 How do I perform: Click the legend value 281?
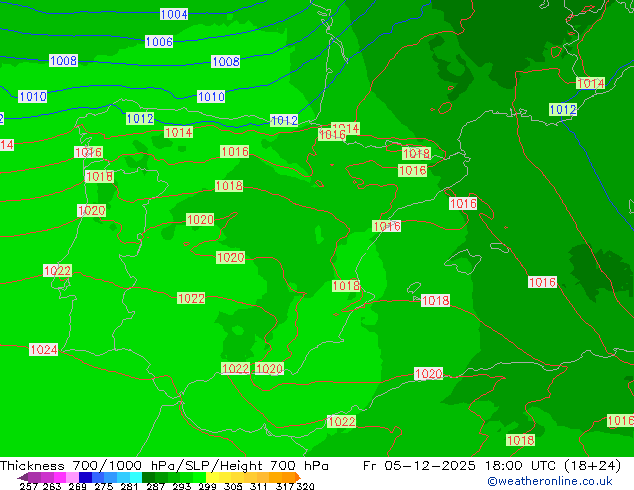129,486
